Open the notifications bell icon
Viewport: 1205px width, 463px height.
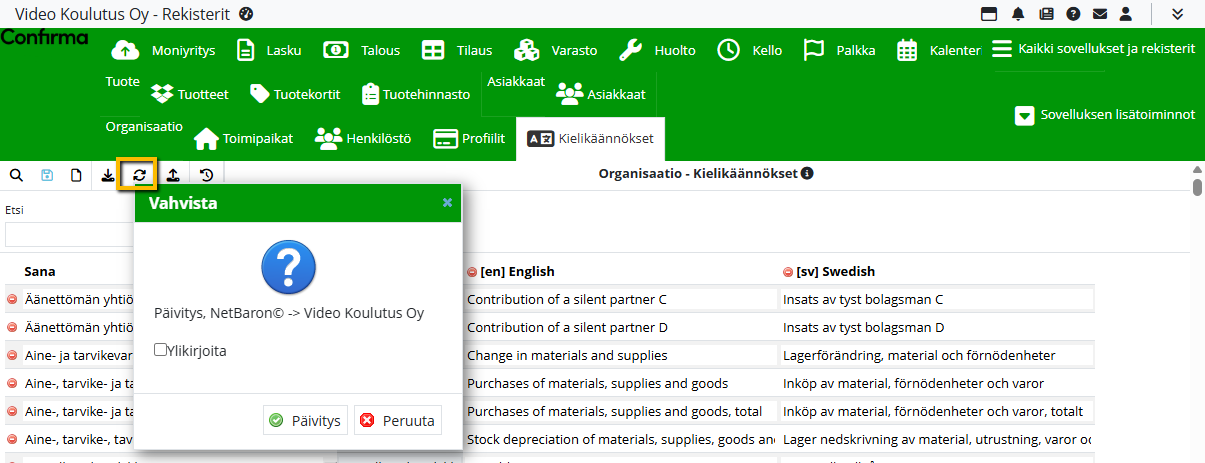click(x=1018, y=14)
